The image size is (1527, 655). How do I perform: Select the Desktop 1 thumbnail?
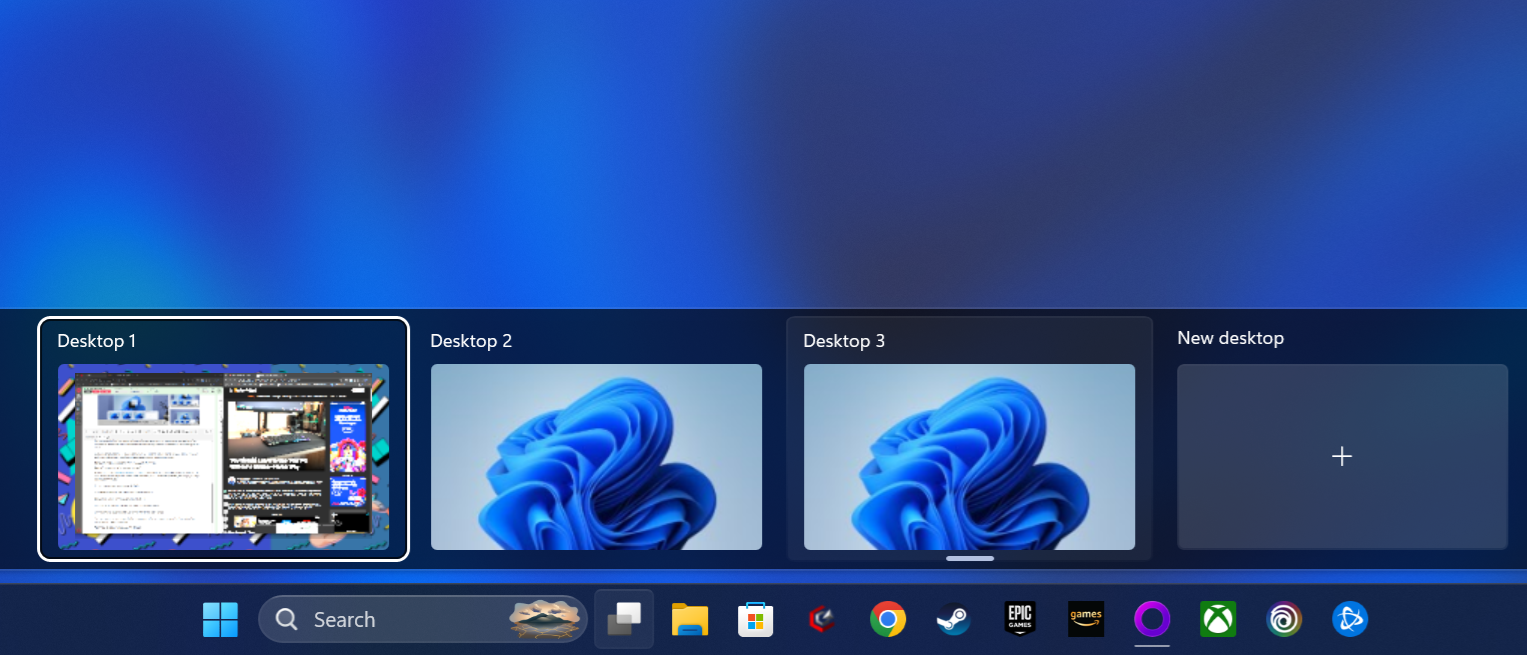(x=223, y=456)
